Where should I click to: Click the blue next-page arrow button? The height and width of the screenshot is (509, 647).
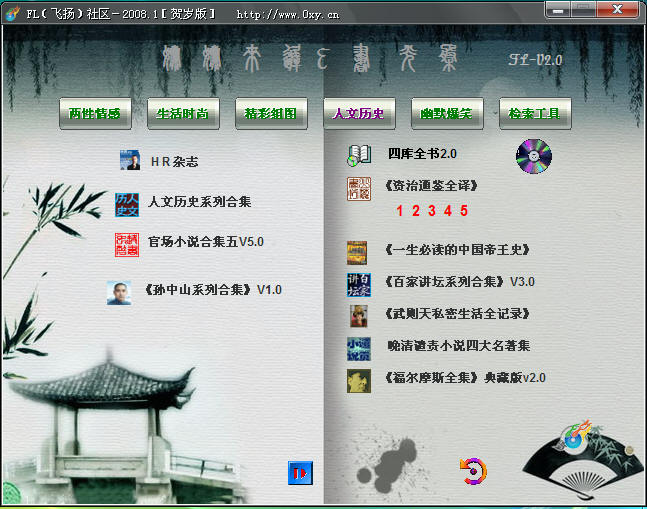pyautogui.click(x=299, y=472)
